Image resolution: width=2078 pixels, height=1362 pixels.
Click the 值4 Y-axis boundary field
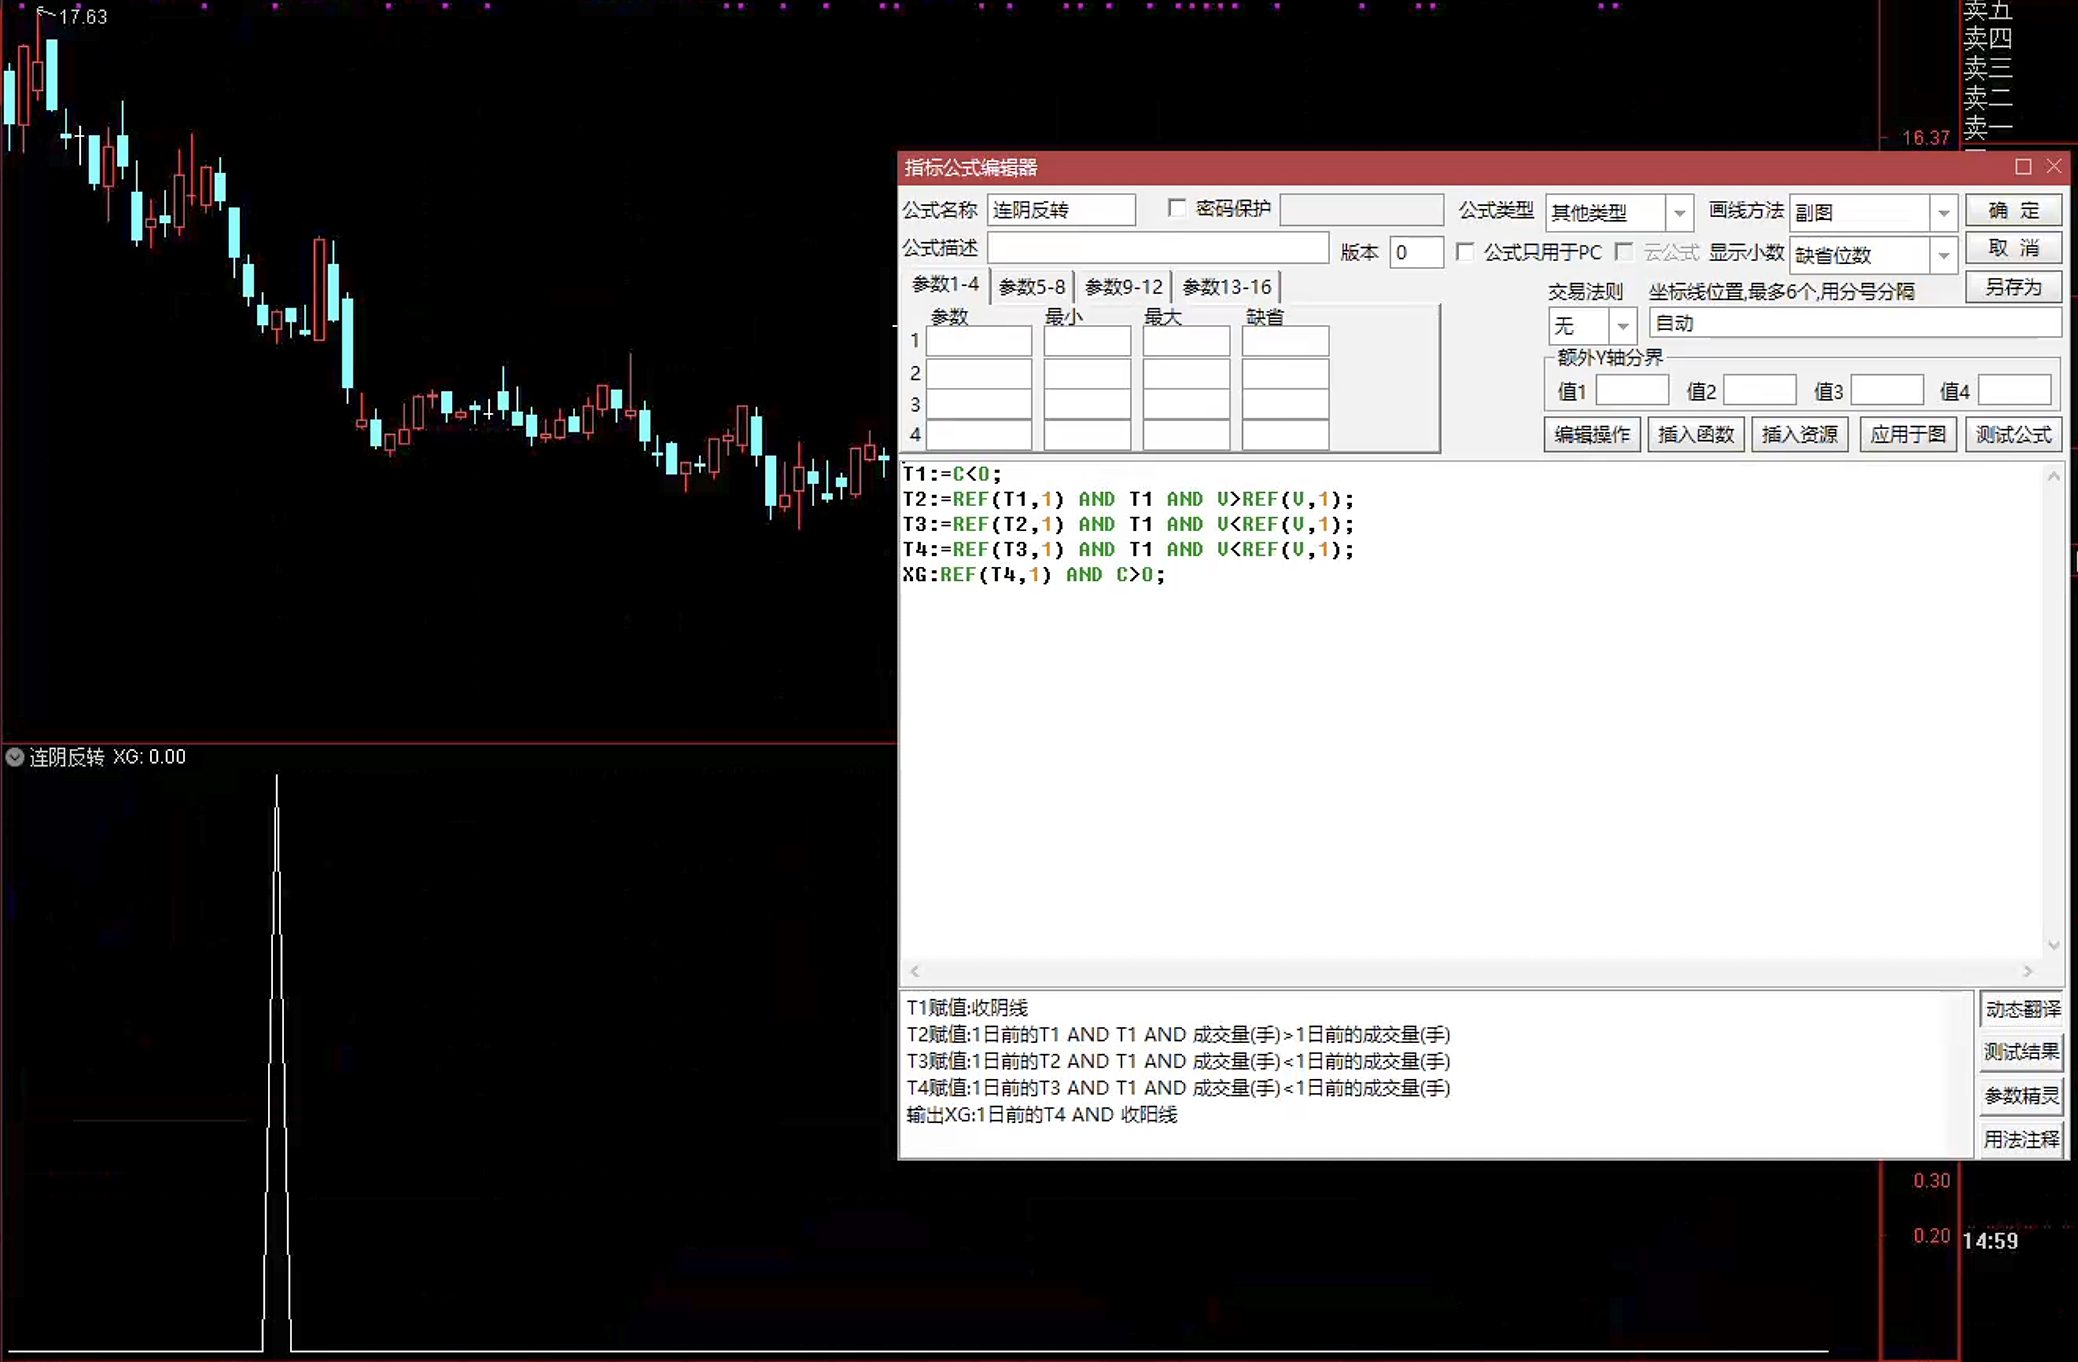(x=2015, y=390)
